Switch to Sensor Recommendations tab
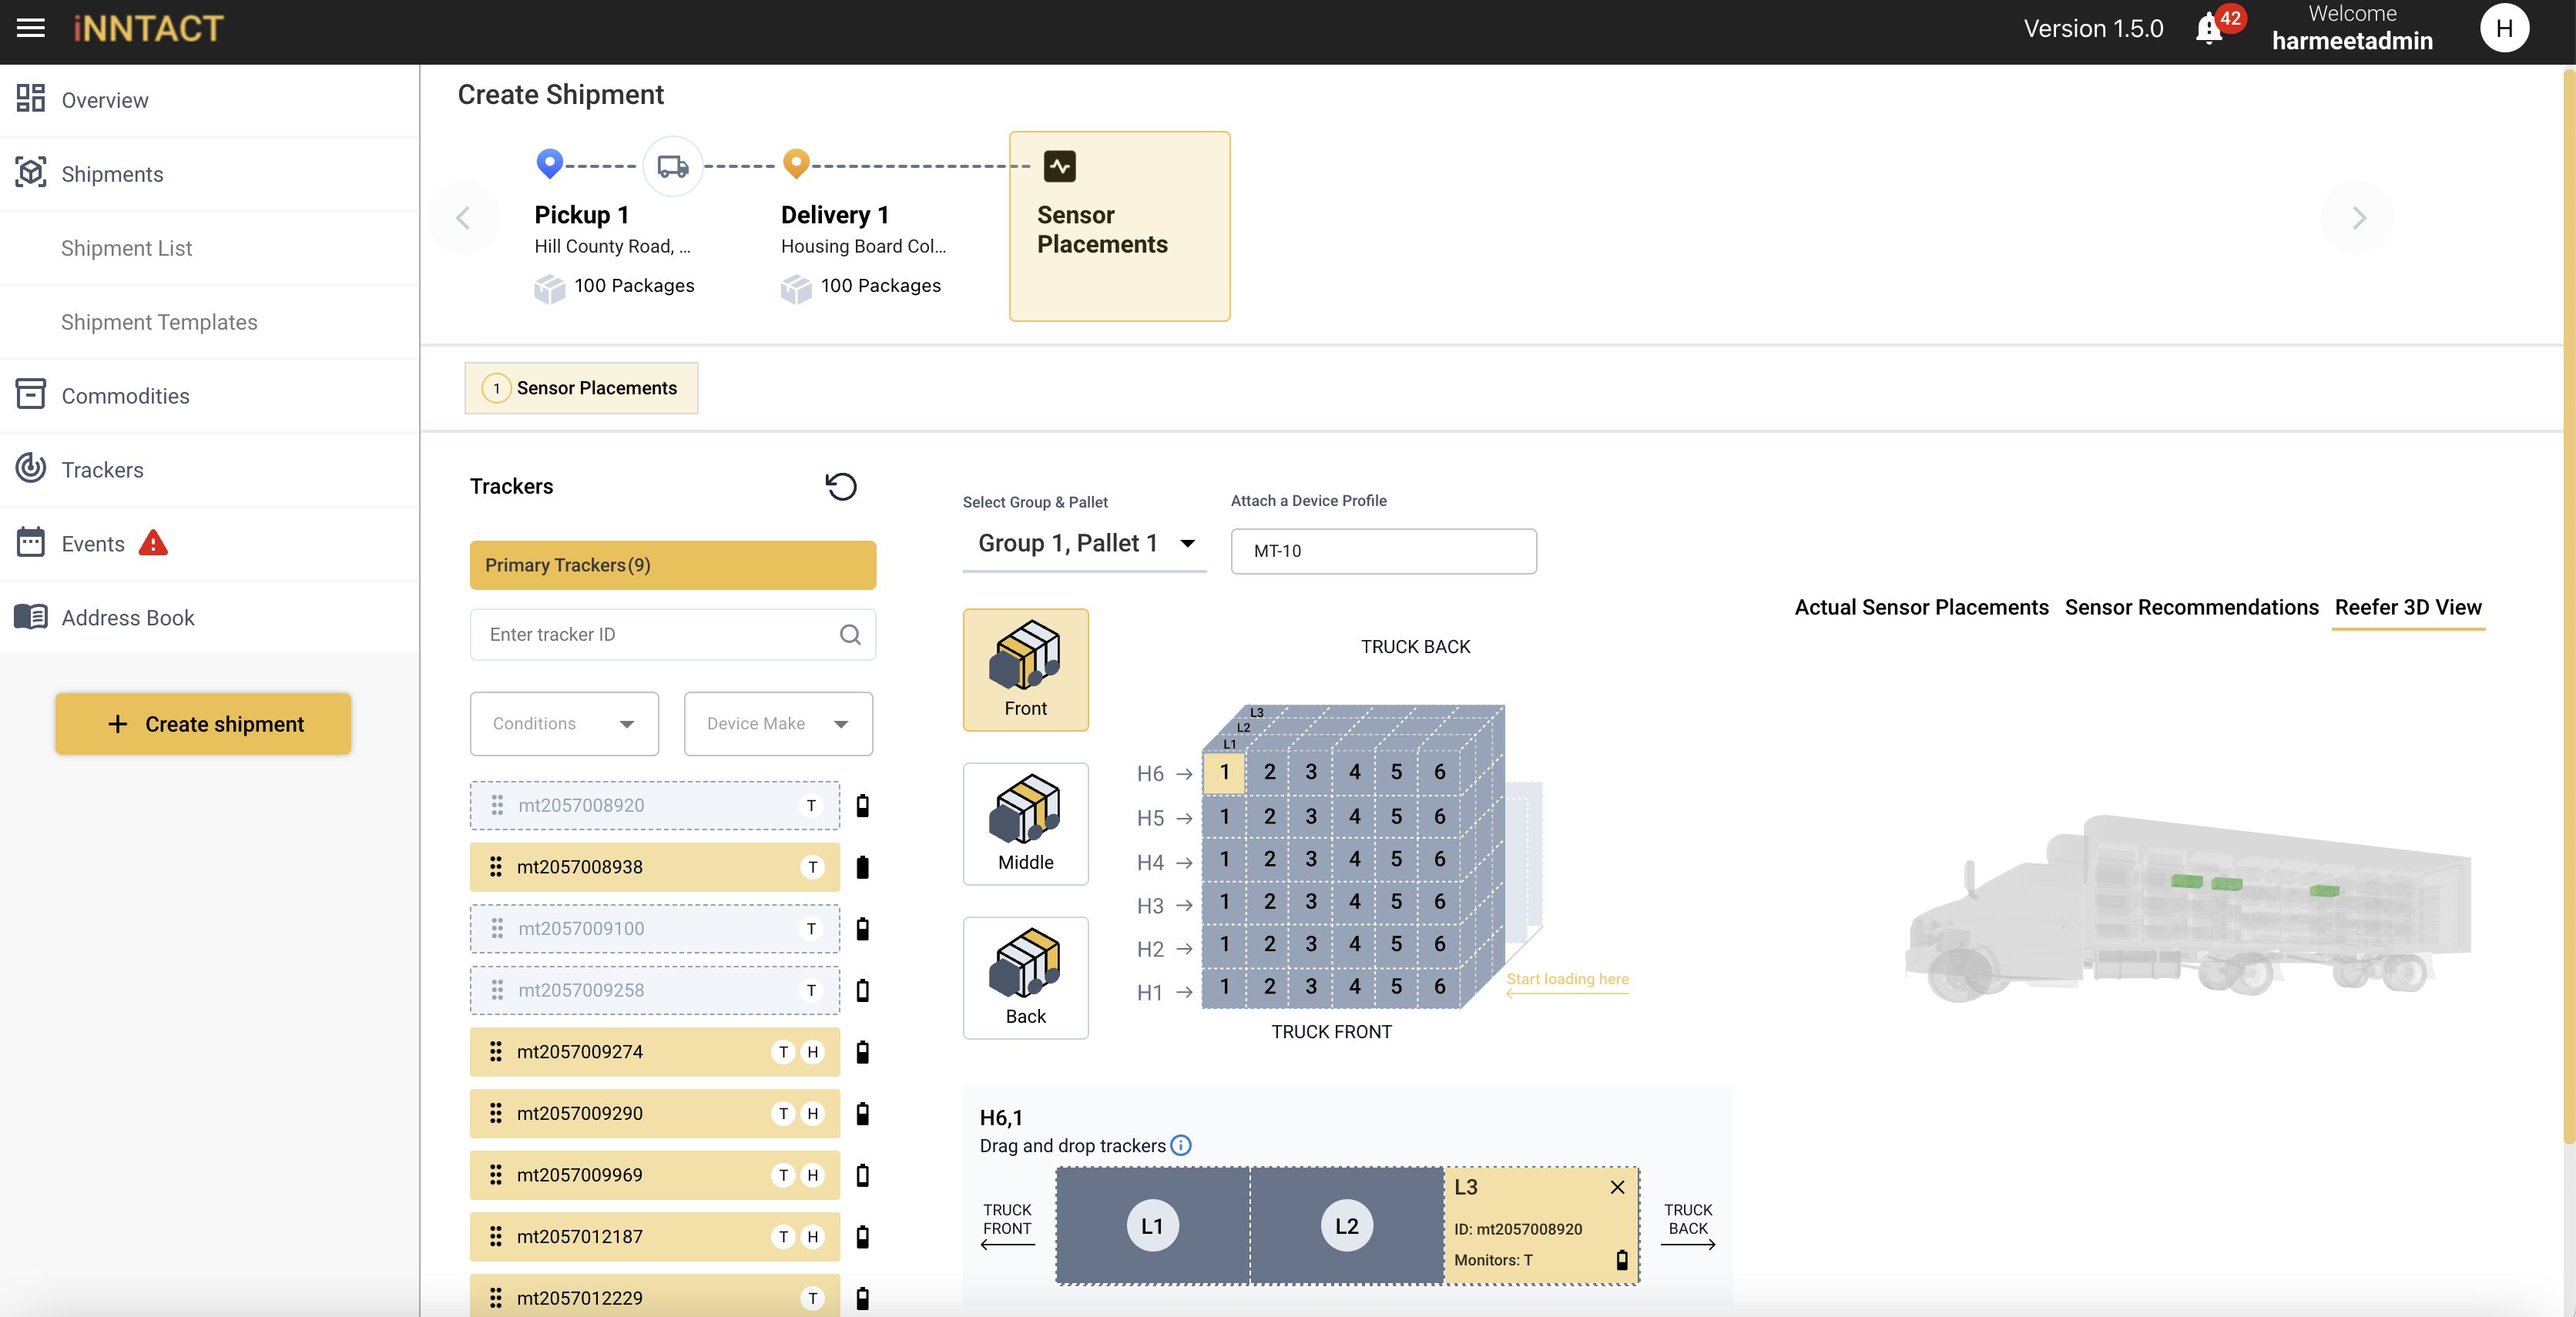This screenshot has height=1317, width=2576. [x=2191, y=607]
